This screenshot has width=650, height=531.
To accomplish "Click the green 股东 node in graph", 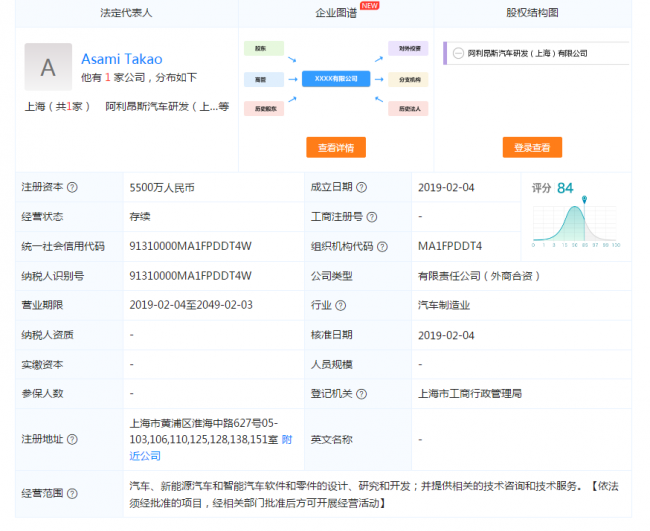I will (x=264, y=48).
